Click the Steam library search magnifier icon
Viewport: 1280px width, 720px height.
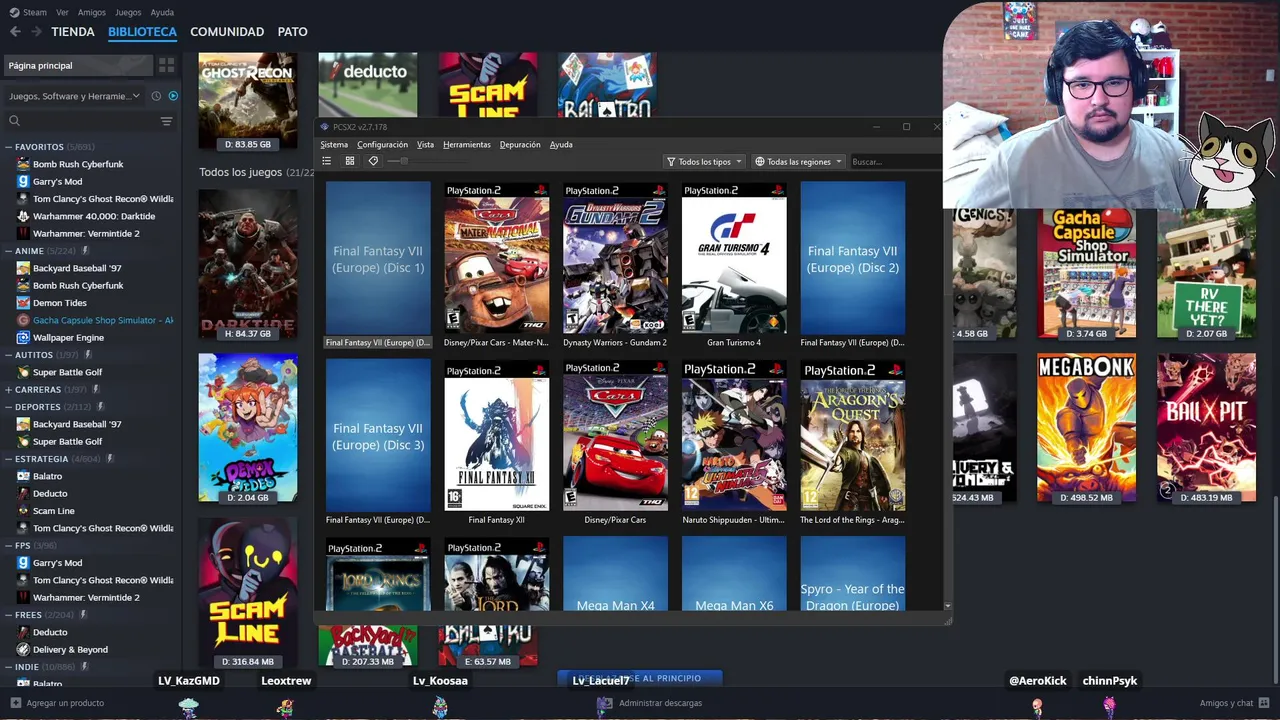click(x=14, y=121)
